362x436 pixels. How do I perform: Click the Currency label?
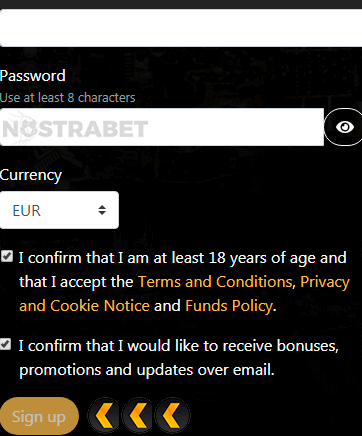point(31,175)
